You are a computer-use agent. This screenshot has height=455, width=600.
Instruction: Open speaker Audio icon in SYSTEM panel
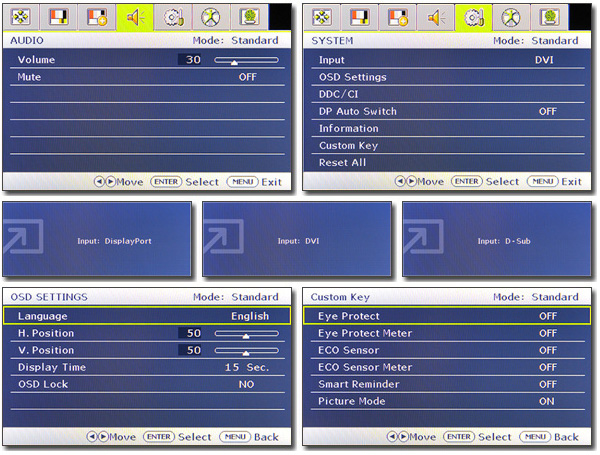click(436, 17)
